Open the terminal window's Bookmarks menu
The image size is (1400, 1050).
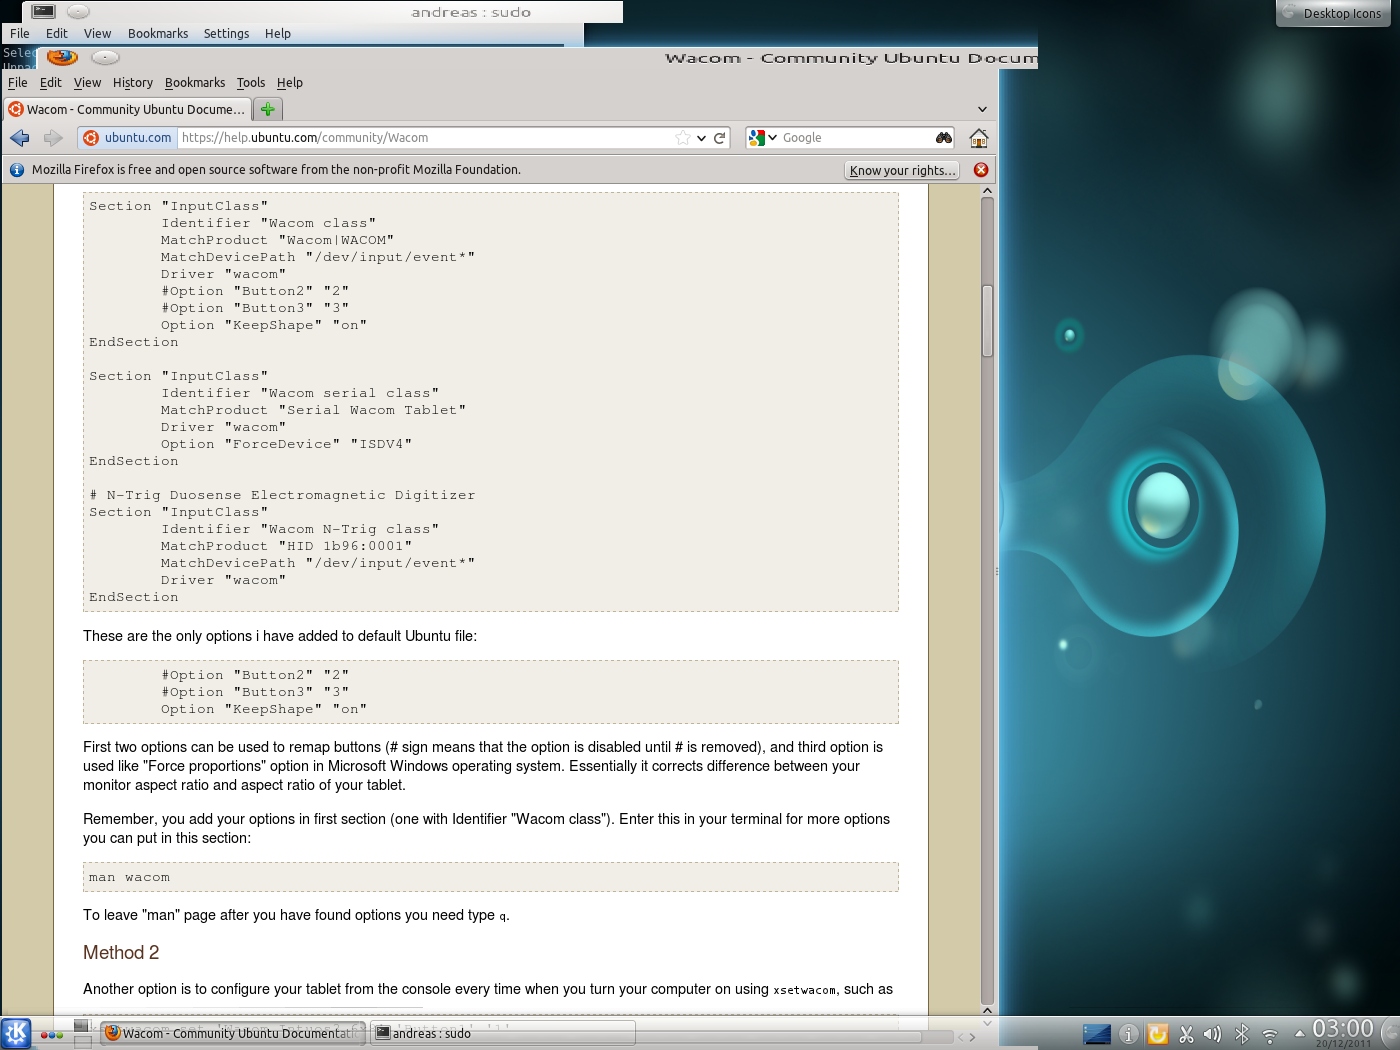click(158, 34)
